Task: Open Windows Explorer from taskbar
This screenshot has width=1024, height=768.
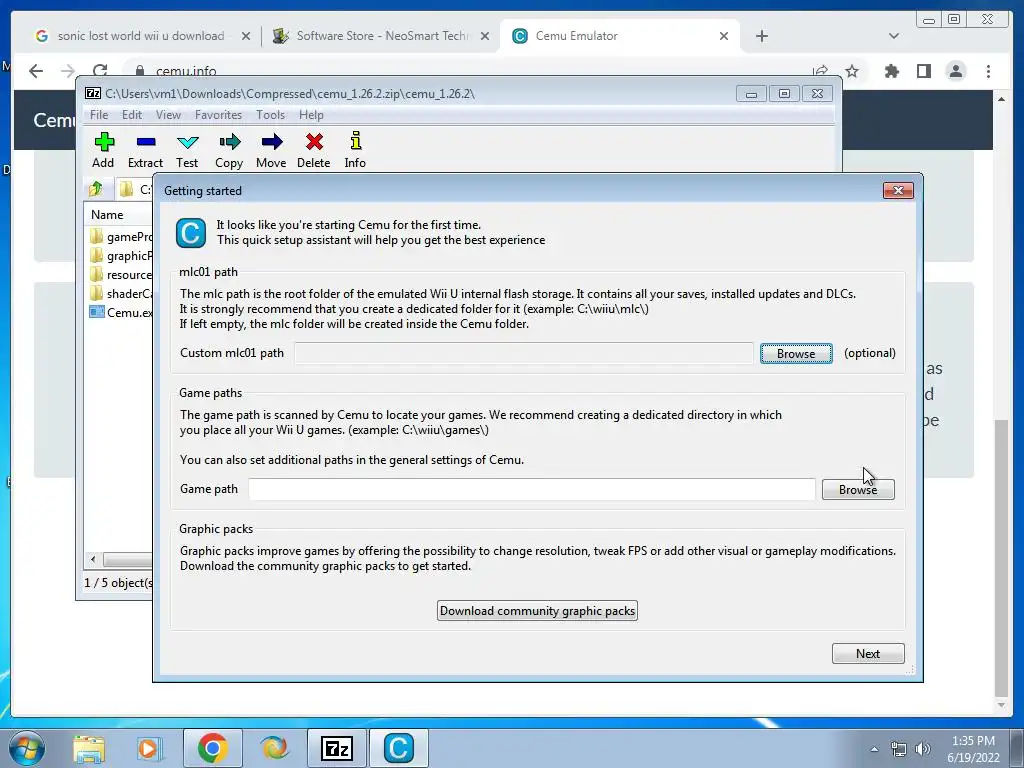Action: click(x=88, y=748)
